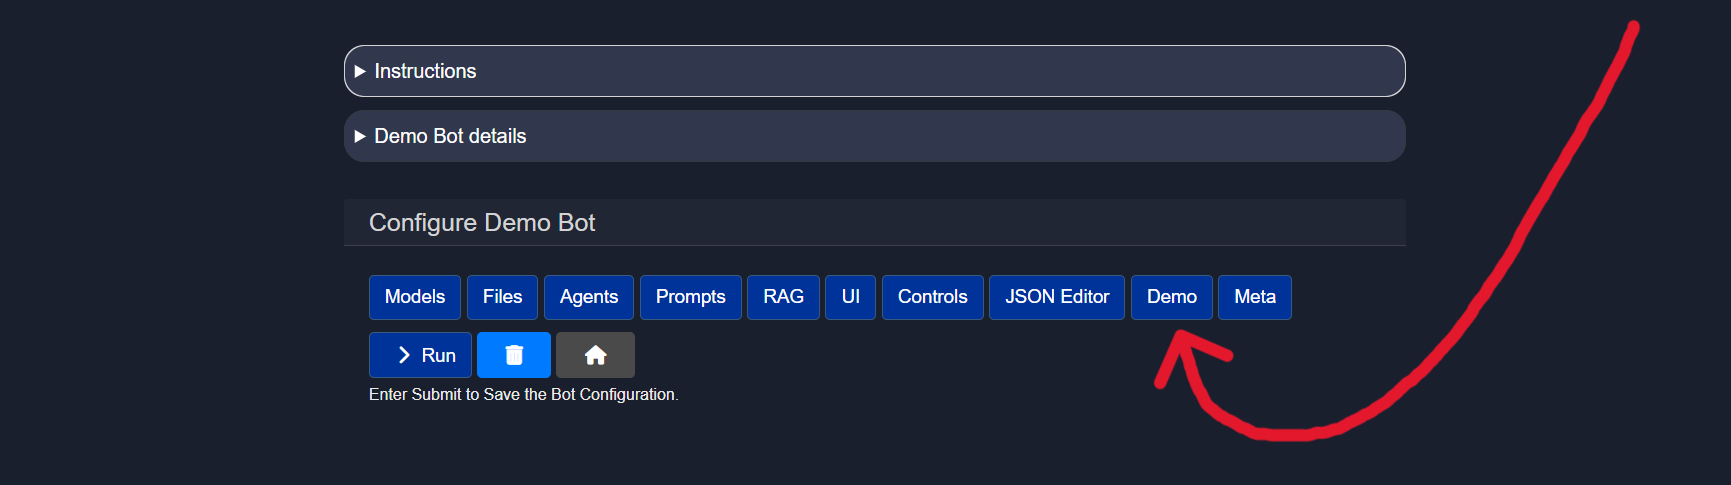Select the Agents tab
The width and height of the screenshot is (1731, 485).
pyautogui.click(x=588, y=297)
